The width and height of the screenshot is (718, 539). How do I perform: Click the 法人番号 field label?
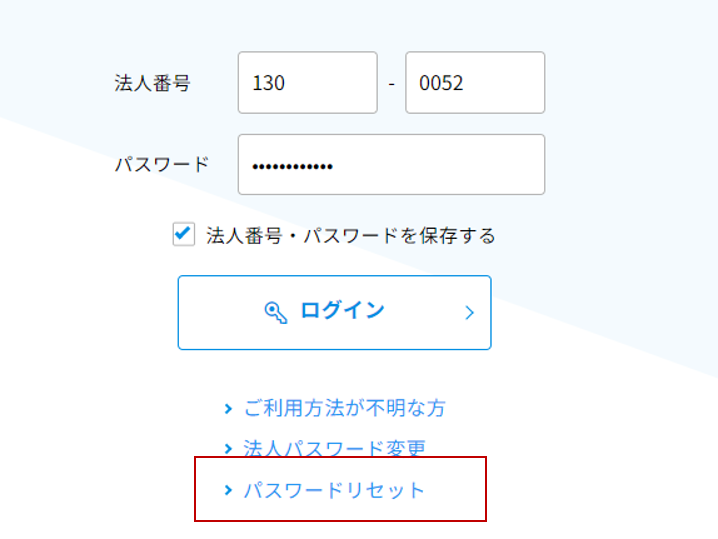tap(152, 83)
